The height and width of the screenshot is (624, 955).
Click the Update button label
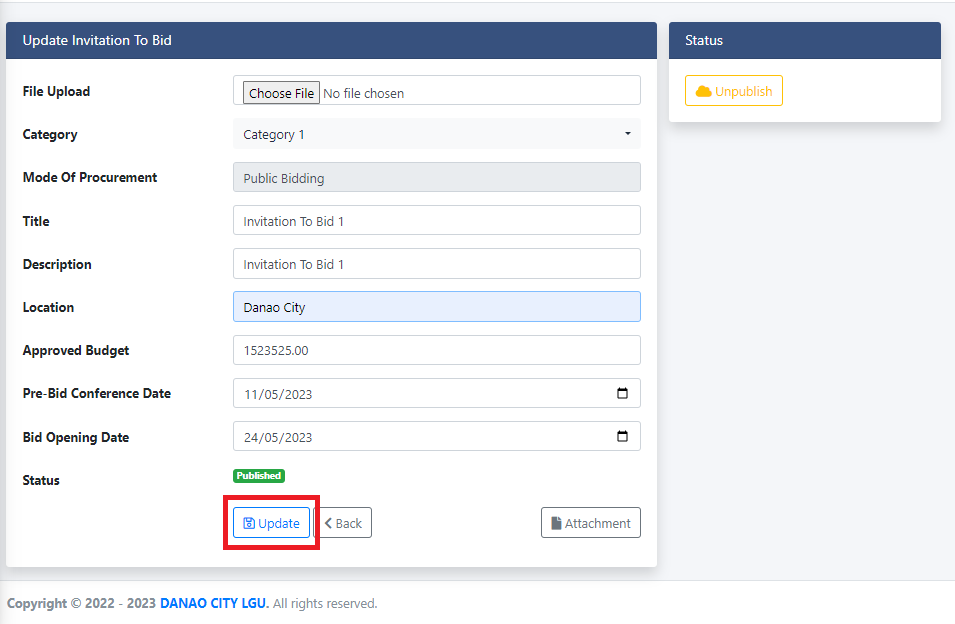[279, 524]
